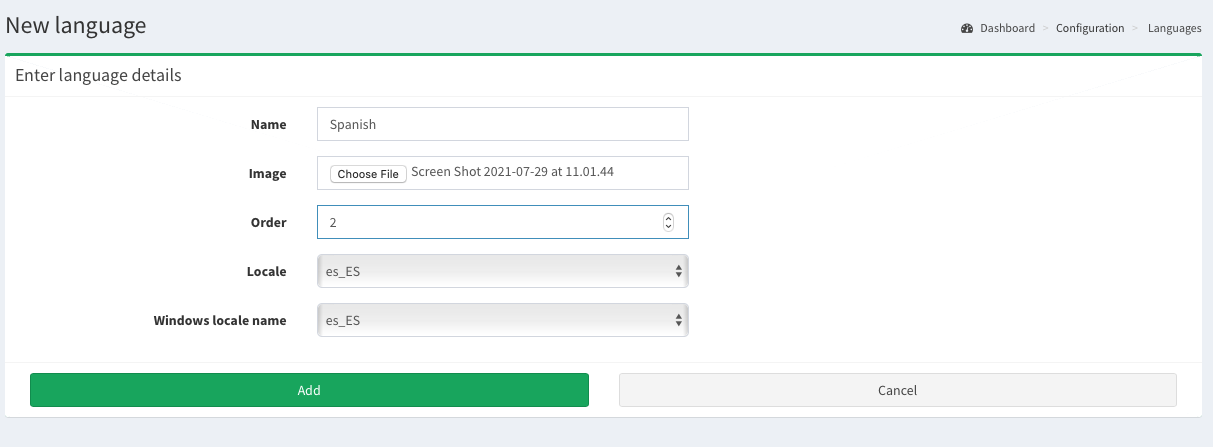This screenshot has width=1213, height=447.
Task: Expand the Locale dropdown
Action: (502, 271)
